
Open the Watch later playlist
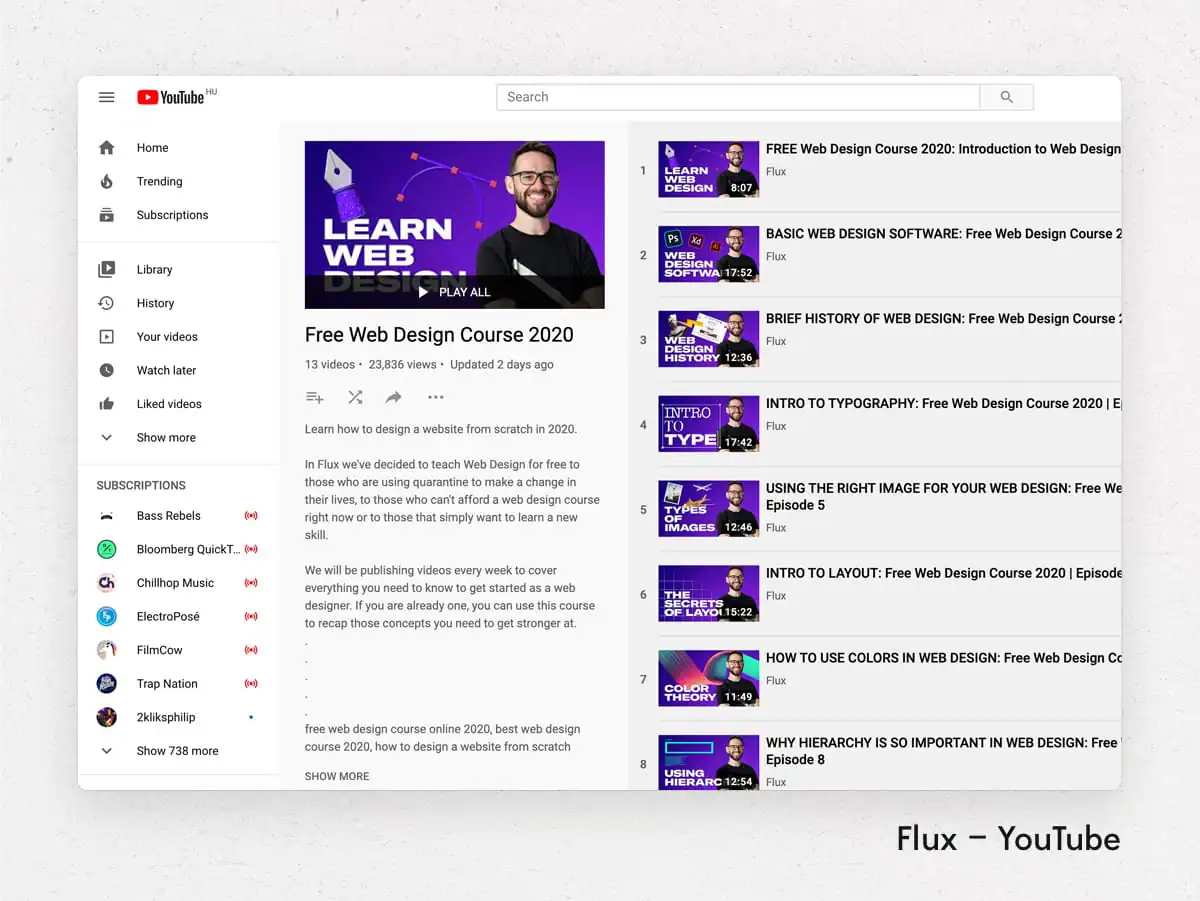(x=166, y=370)
